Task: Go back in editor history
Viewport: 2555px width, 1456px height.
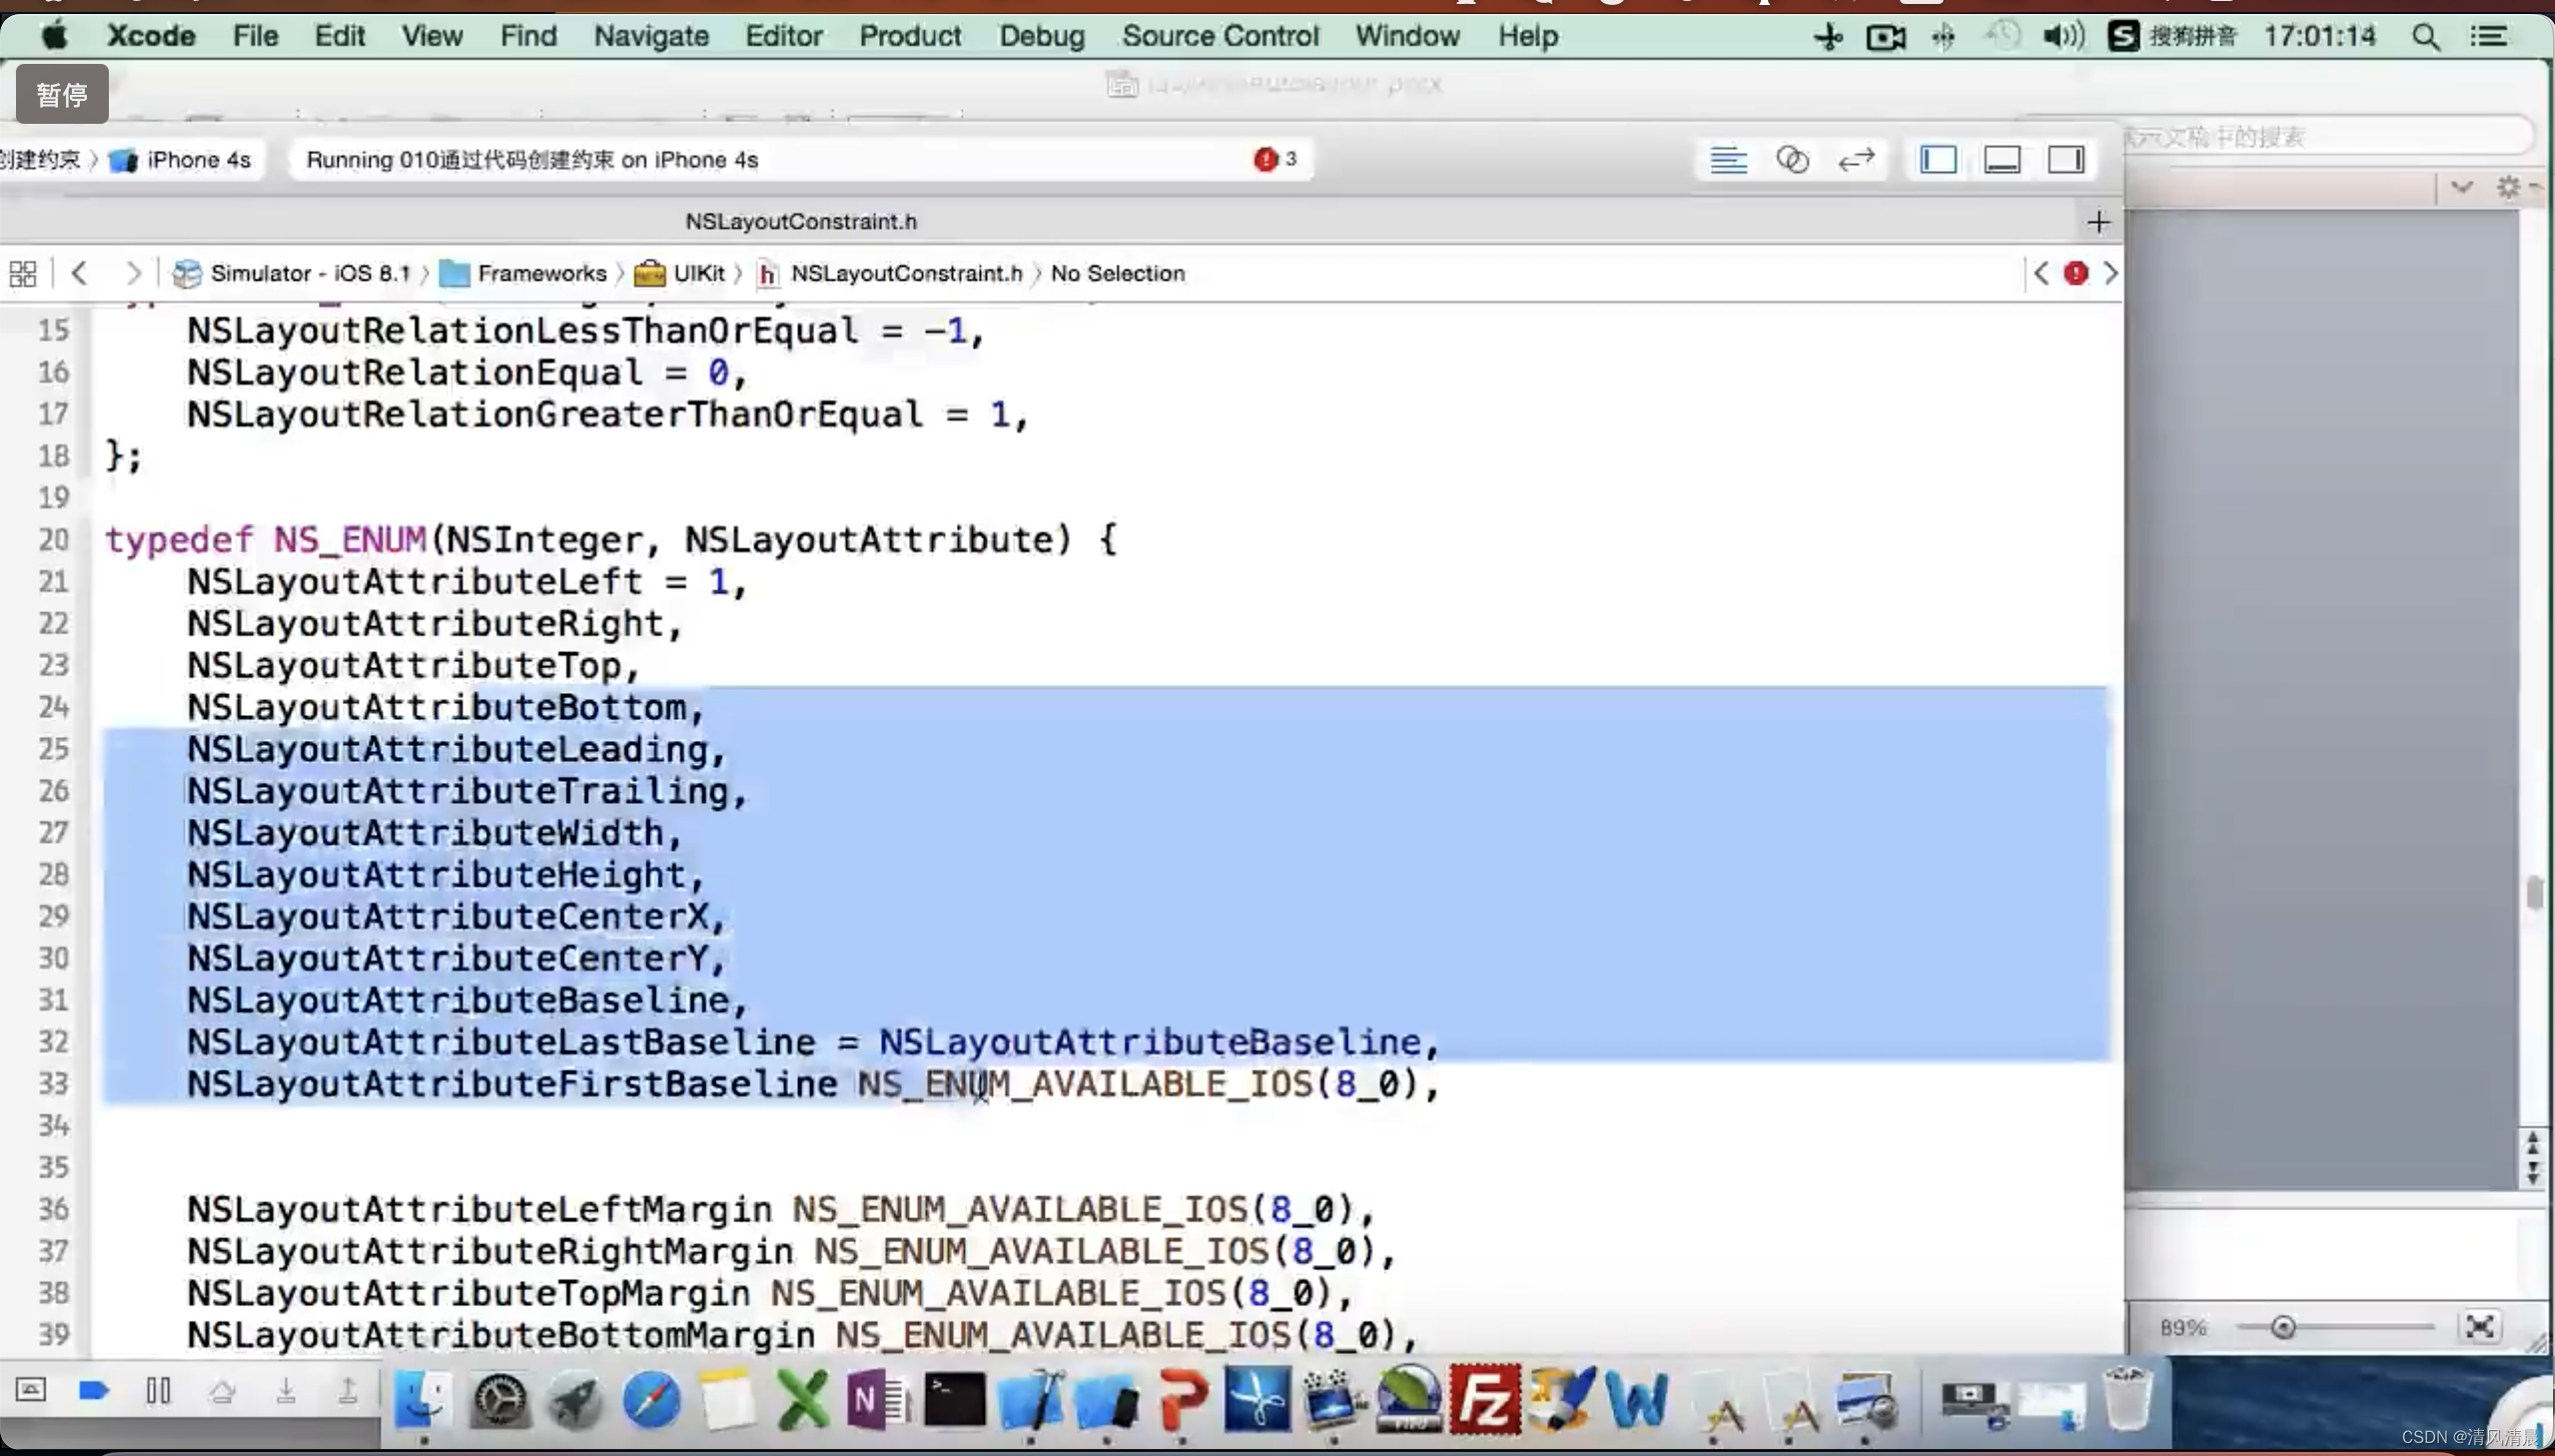Action: click(x=80, y=273)
